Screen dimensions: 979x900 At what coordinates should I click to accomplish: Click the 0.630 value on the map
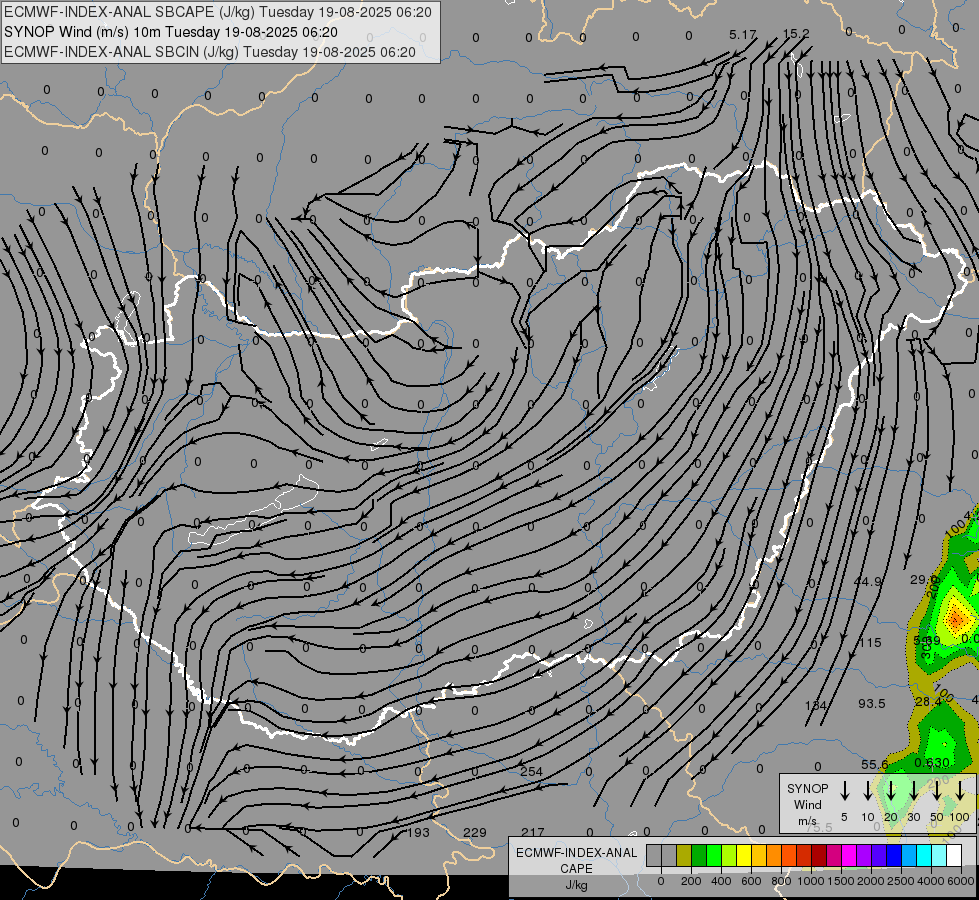pyautogui.click(x=932, y=763)
